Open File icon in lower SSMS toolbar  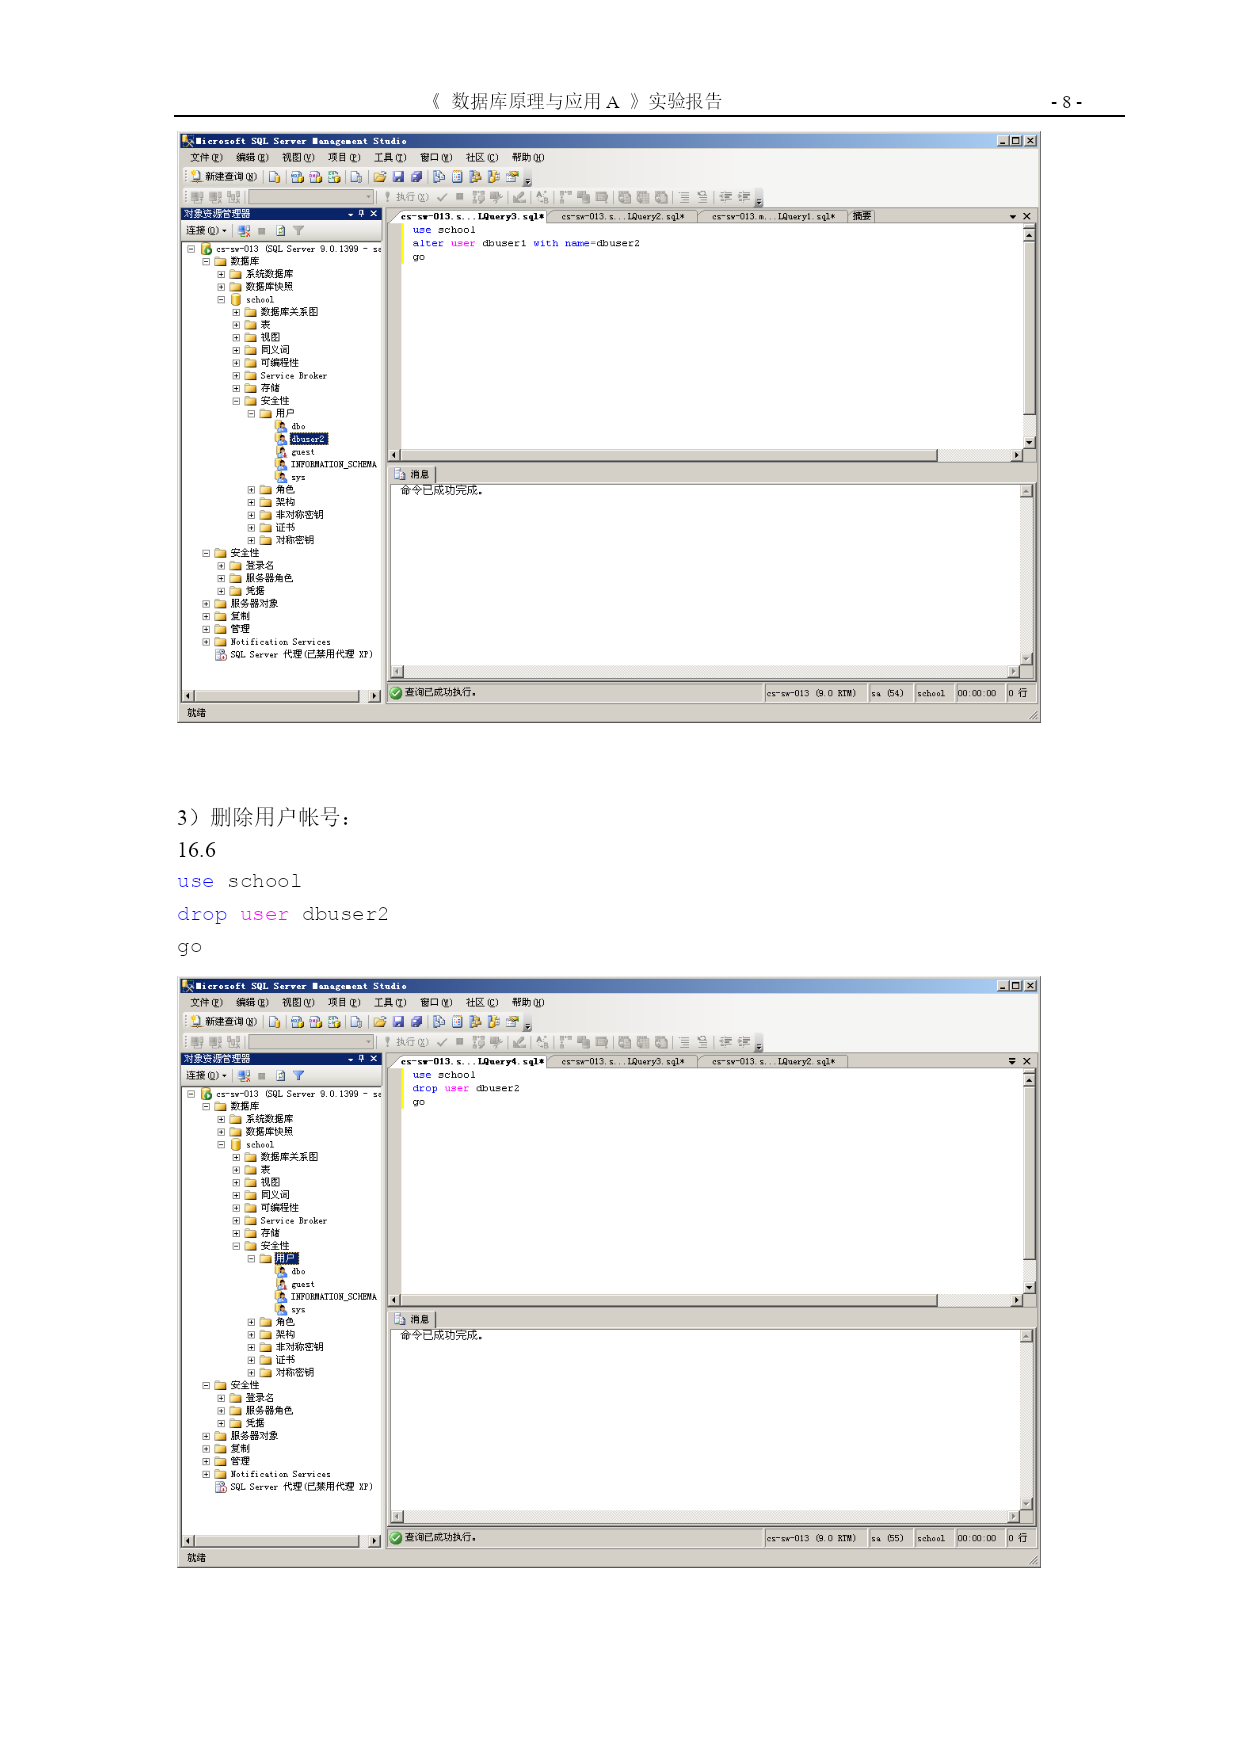[x=380, y=1022]
